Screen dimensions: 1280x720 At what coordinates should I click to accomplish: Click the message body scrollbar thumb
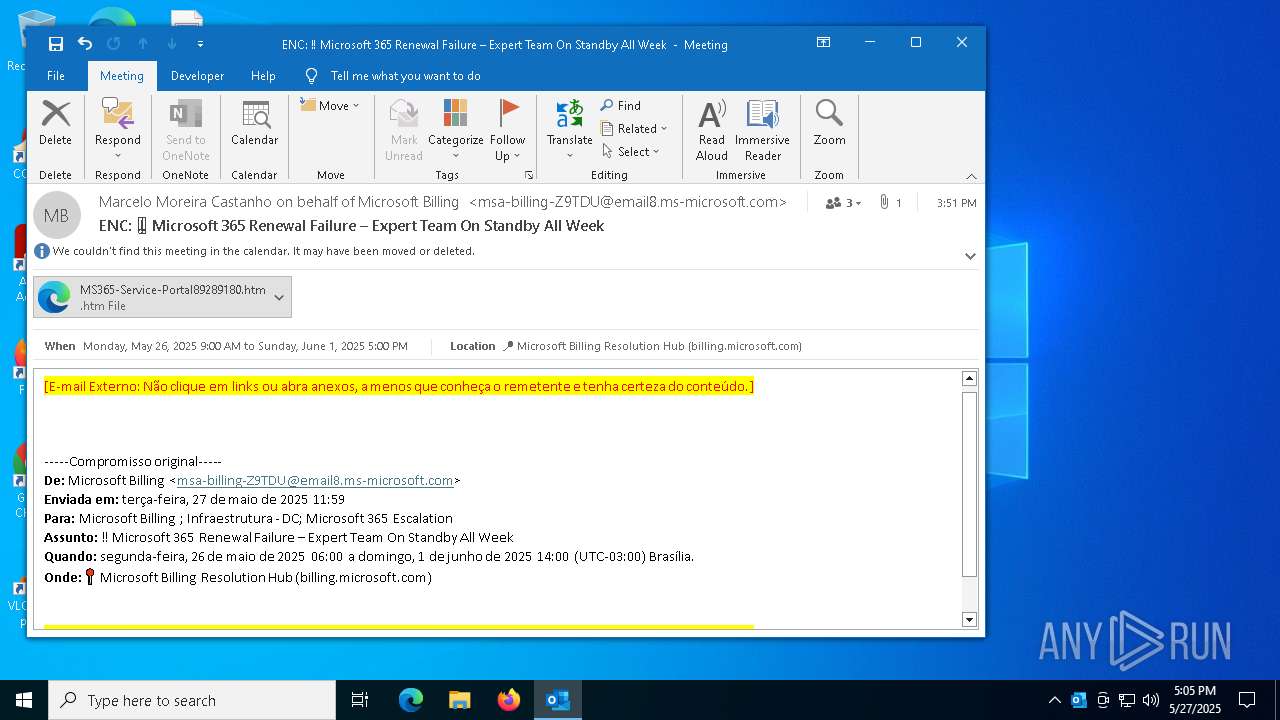(x=968, y=484)
